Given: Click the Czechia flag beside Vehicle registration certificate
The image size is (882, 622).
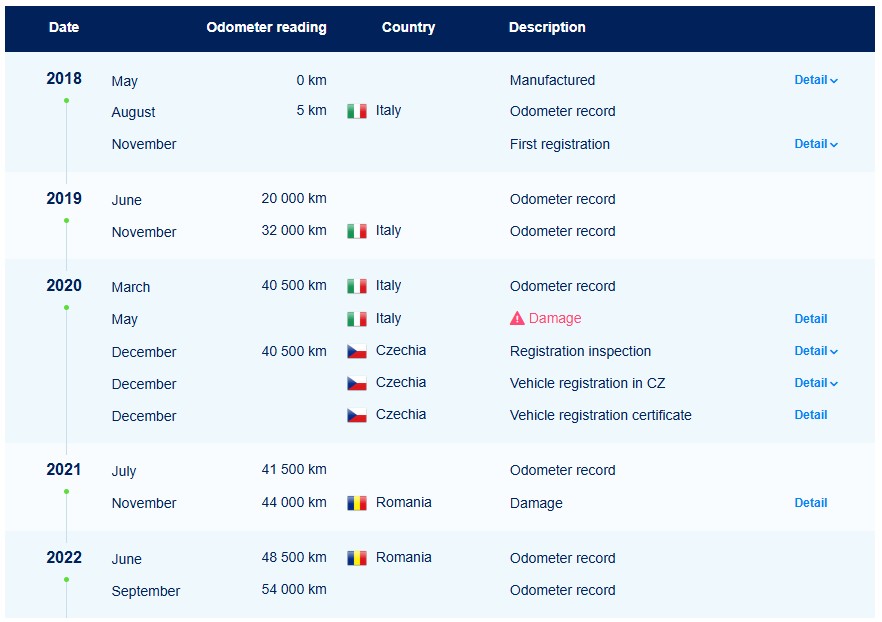Looking at the screenshot, I should click(357, 415).
